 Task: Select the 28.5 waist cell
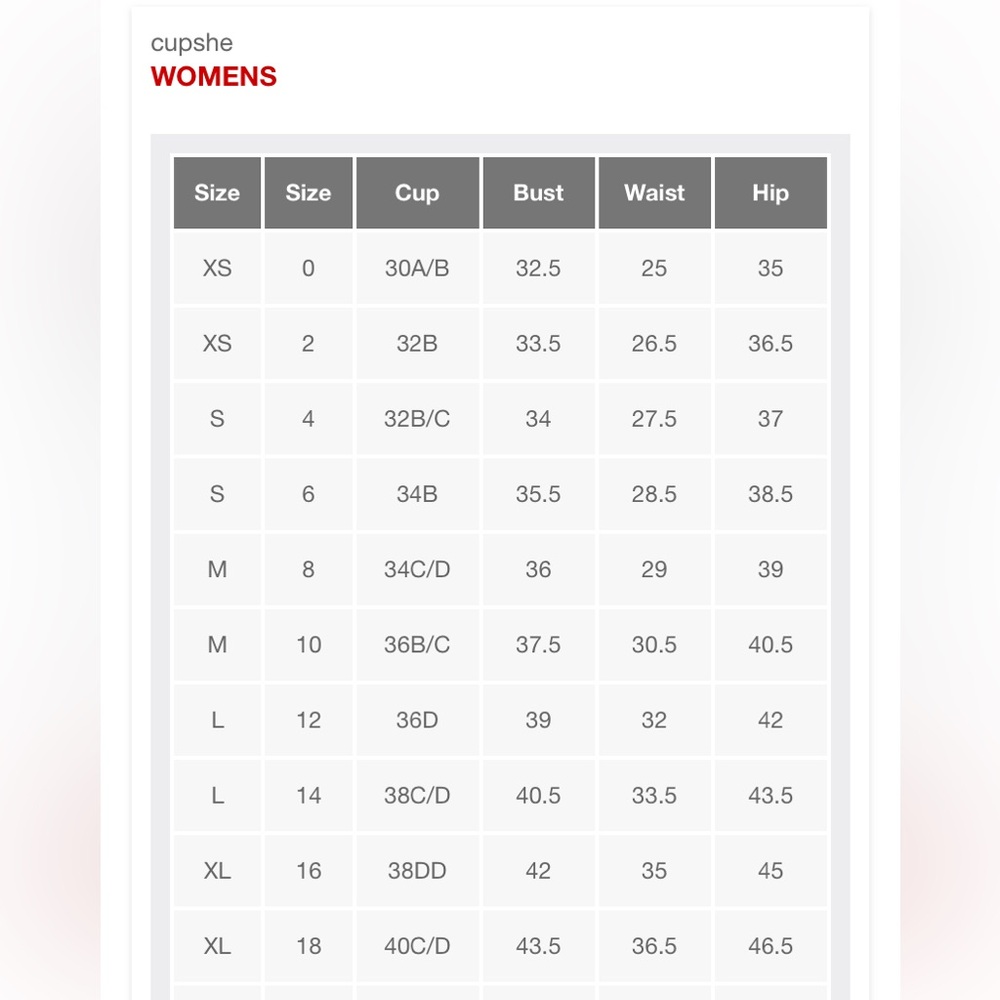(x=654, y=494)
